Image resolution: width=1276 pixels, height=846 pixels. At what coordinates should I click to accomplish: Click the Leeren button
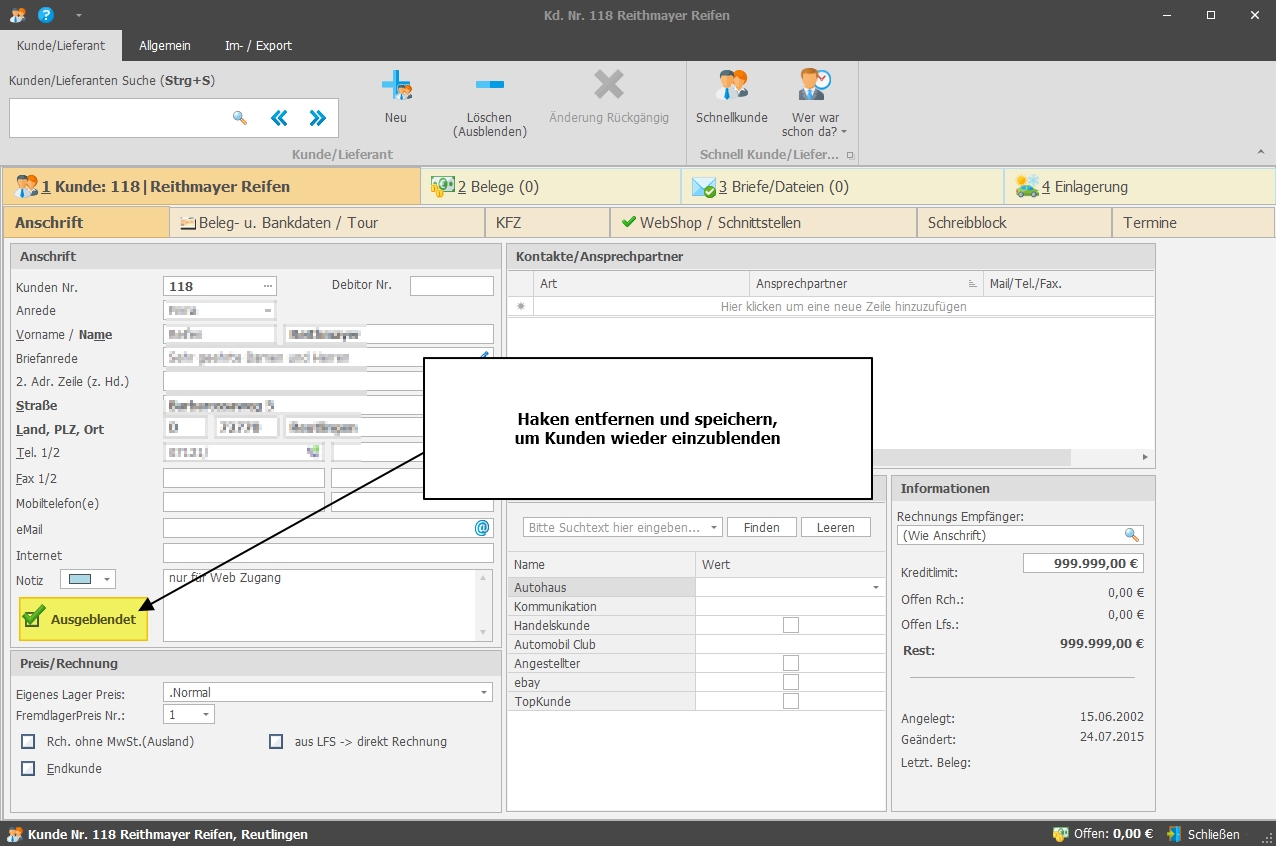pyautogui.click(x=836, y=527)
